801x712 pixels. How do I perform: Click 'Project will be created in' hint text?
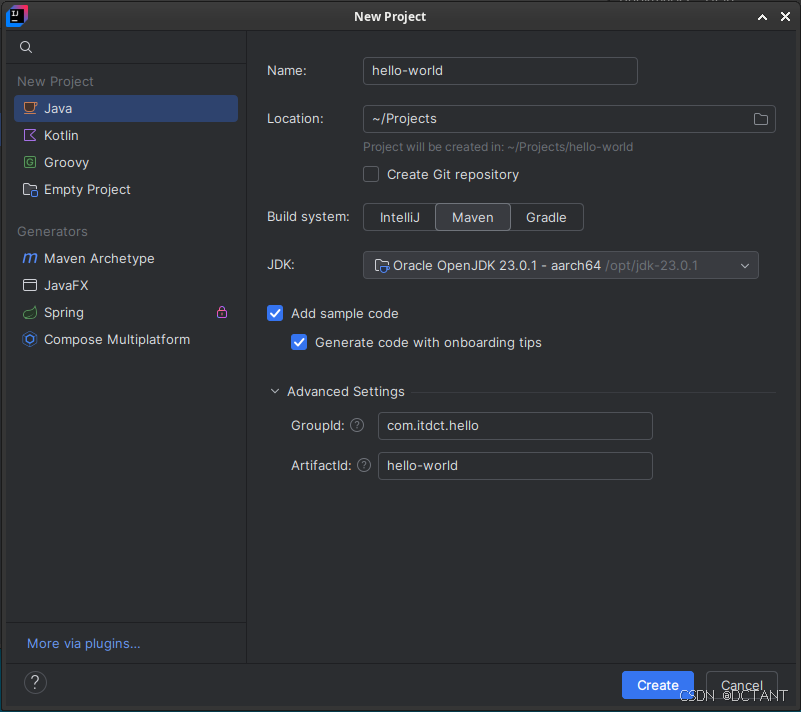tap(498, 147)
